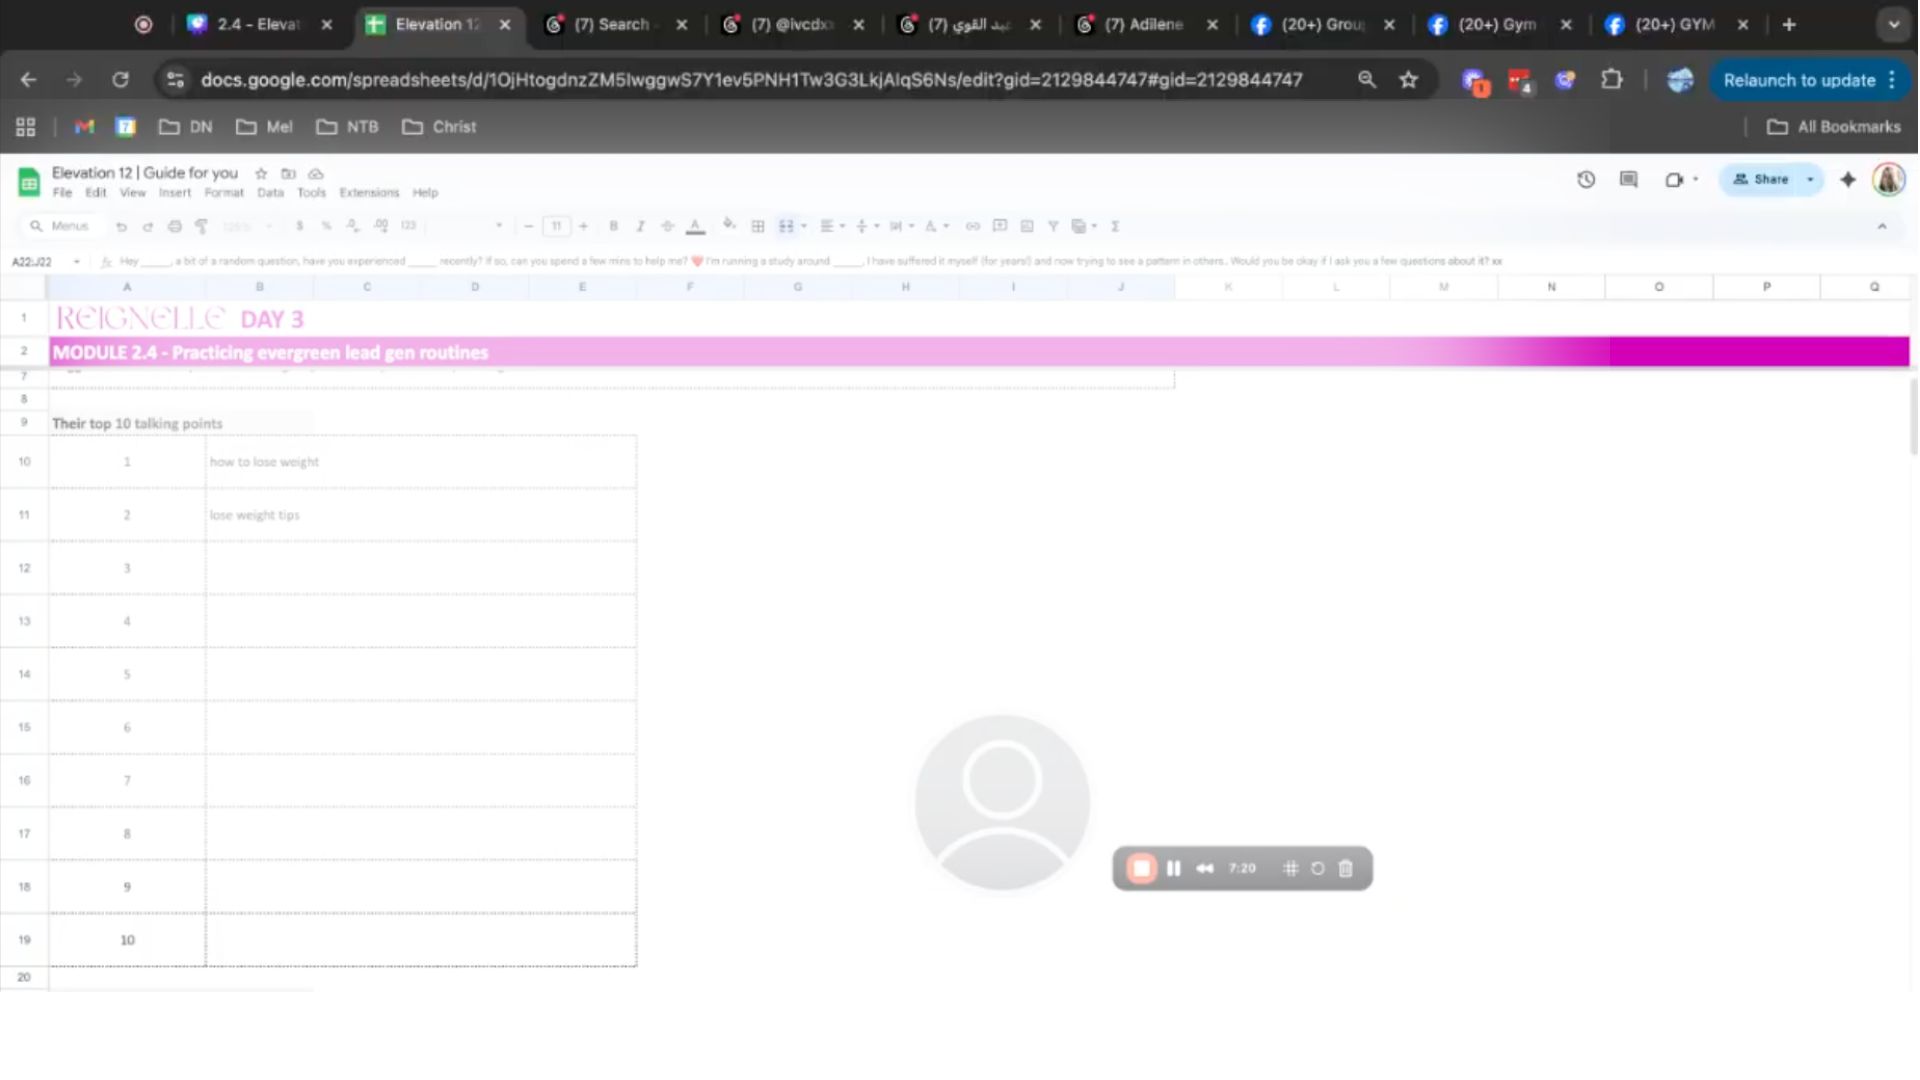Image resolution: width=1920 pixels, height=1080 pixels.
Task: Toggle strikethrough formatting
Action: [667, 226]
